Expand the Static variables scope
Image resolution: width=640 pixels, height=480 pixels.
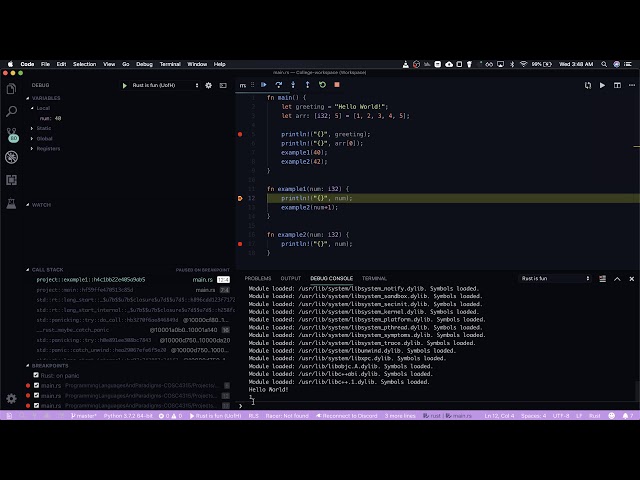pyautogui.click(x=32, y=128)
